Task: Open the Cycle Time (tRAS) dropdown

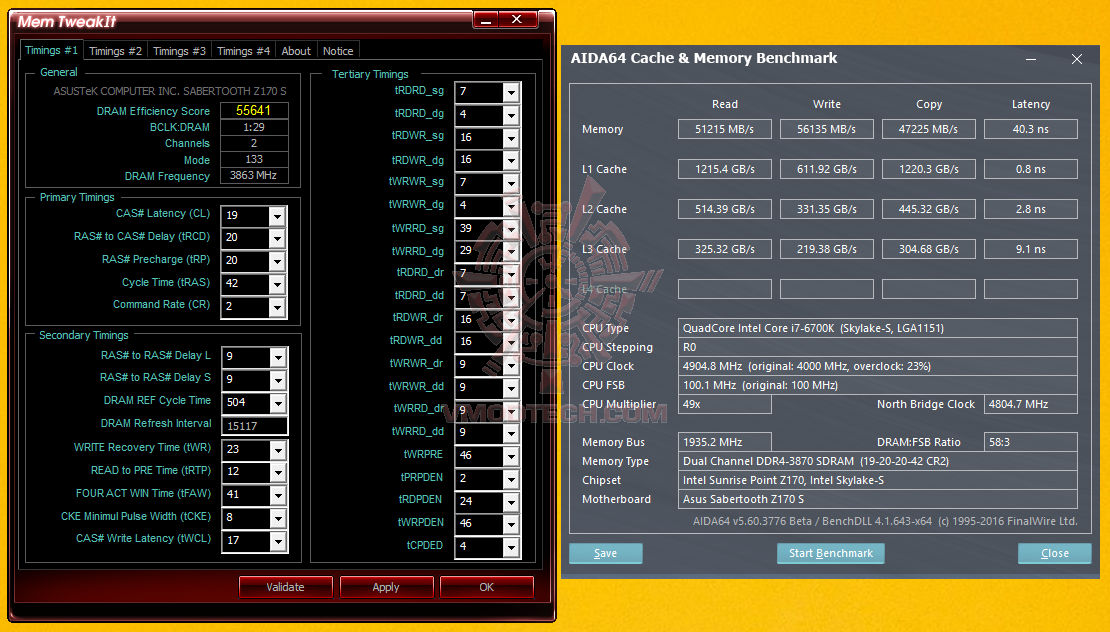Action: tap(278, 285)
